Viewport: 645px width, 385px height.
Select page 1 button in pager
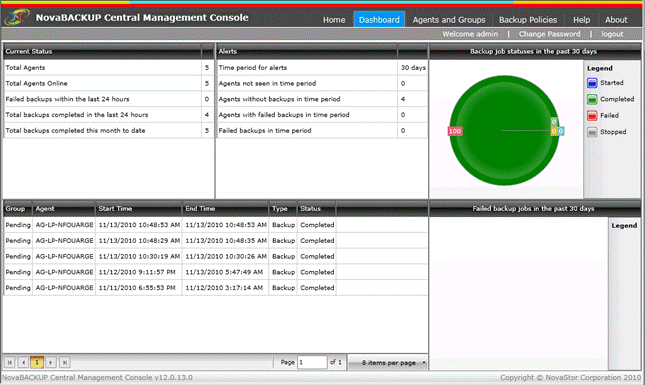[37, 362]
